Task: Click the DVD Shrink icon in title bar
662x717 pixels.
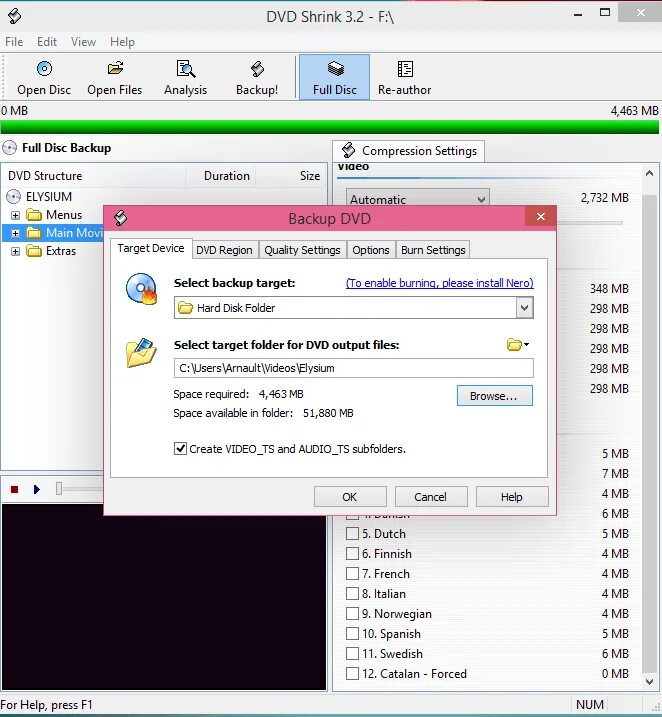Action: click(x=14, y=16)
